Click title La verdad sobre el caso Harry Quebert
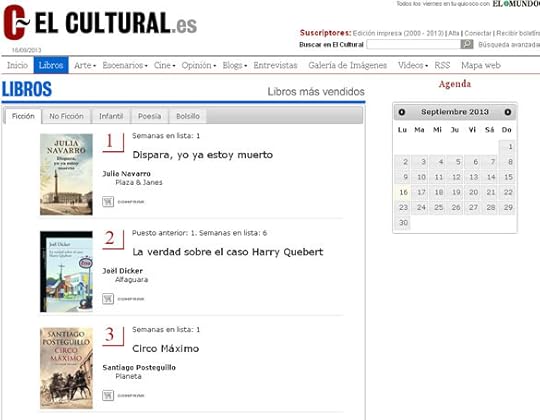 pos(228,252)
